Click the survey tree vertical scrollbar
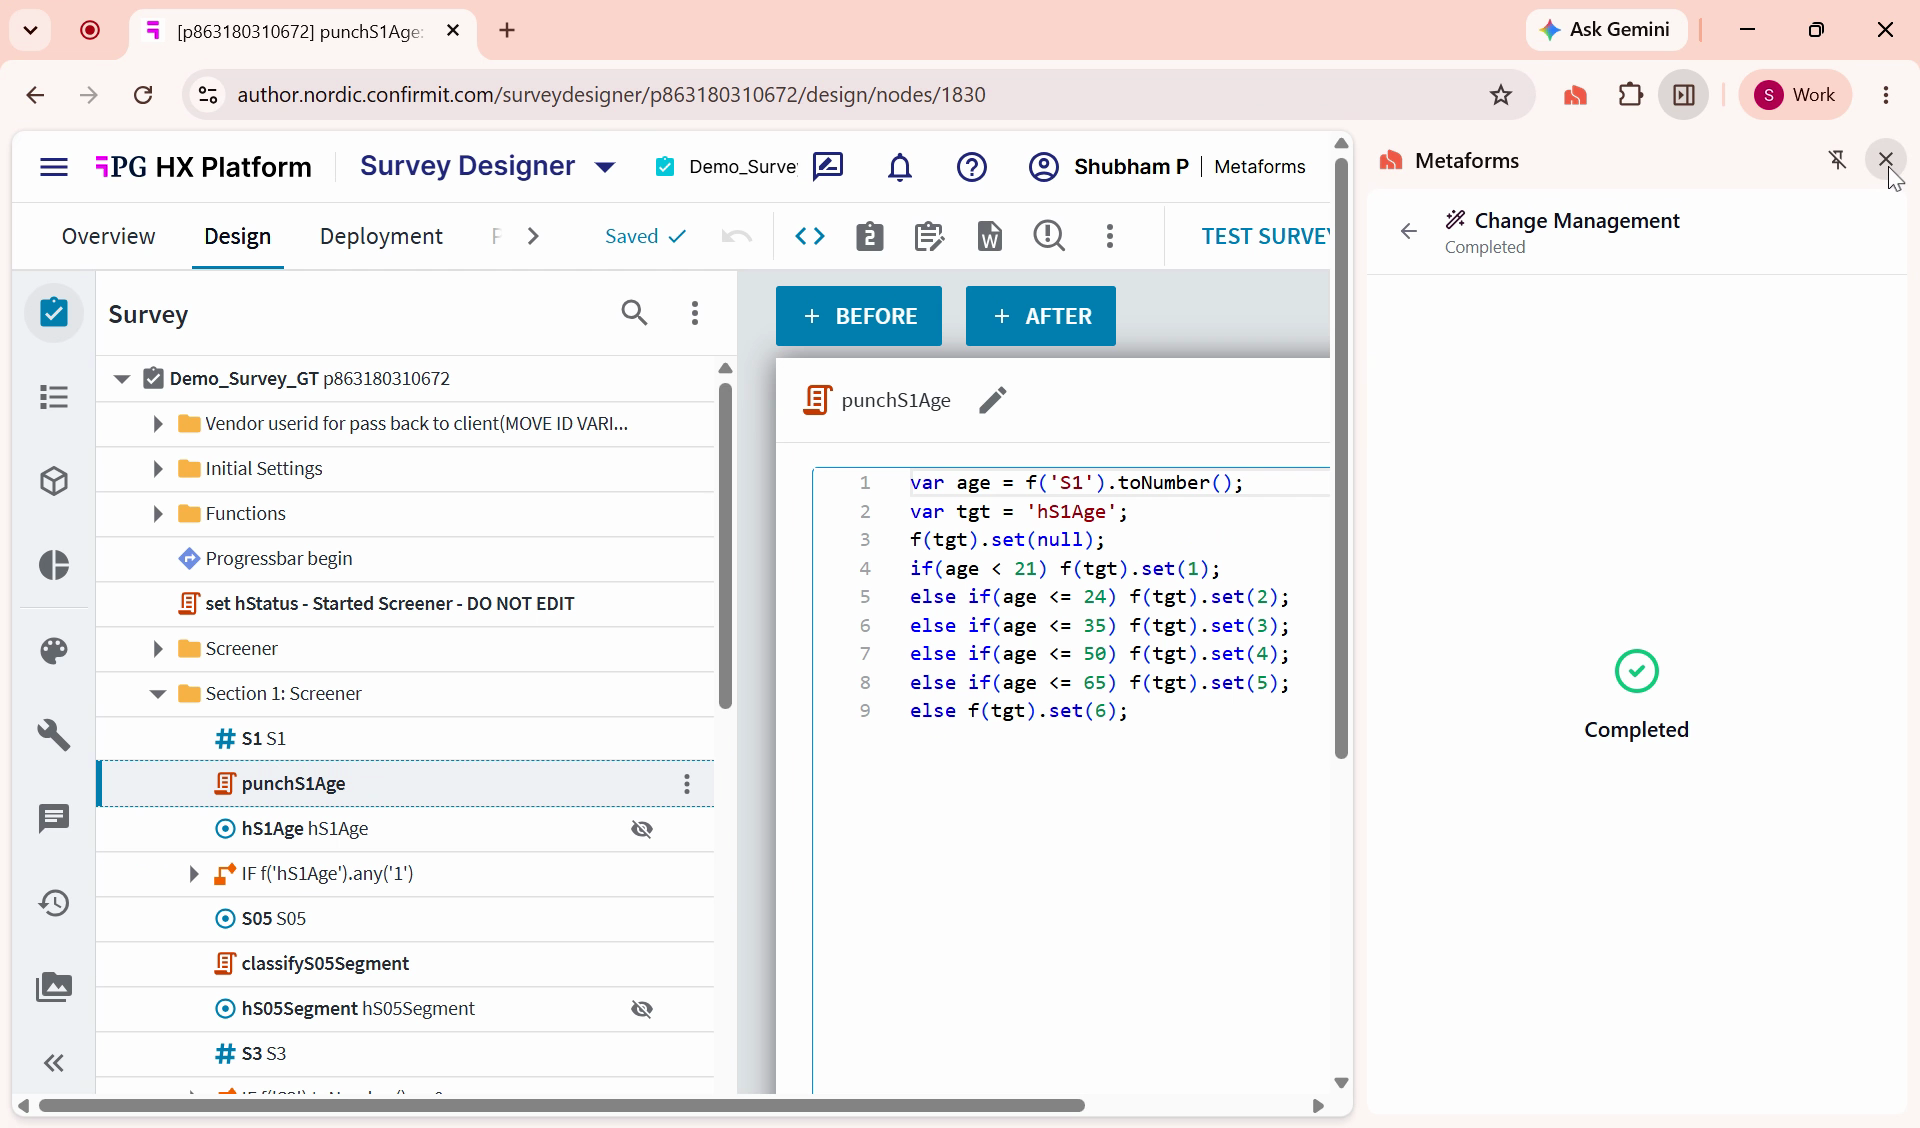The width and height of the screenshot is (1920, 1128). coord(725,545)
